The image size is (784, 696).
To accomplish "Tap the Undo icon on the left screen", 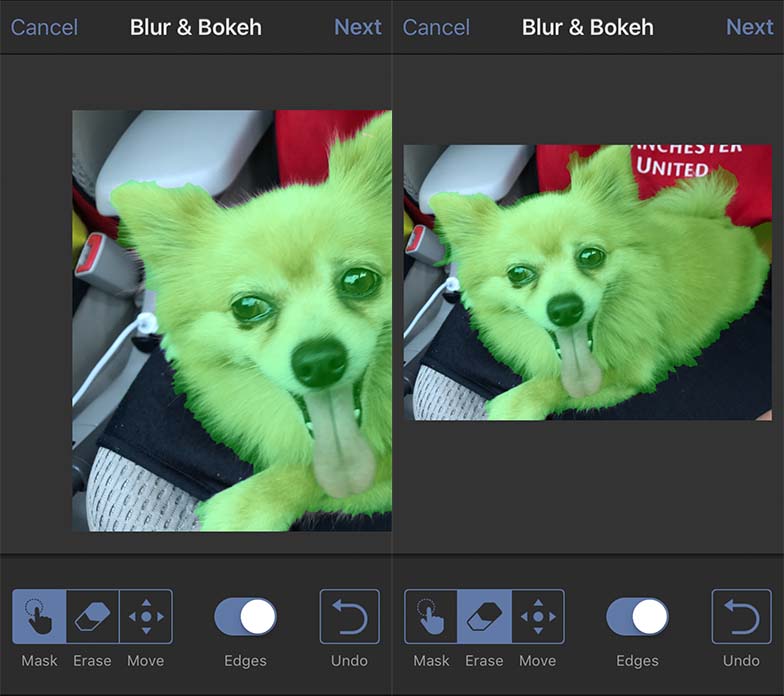I will point(349,617).
